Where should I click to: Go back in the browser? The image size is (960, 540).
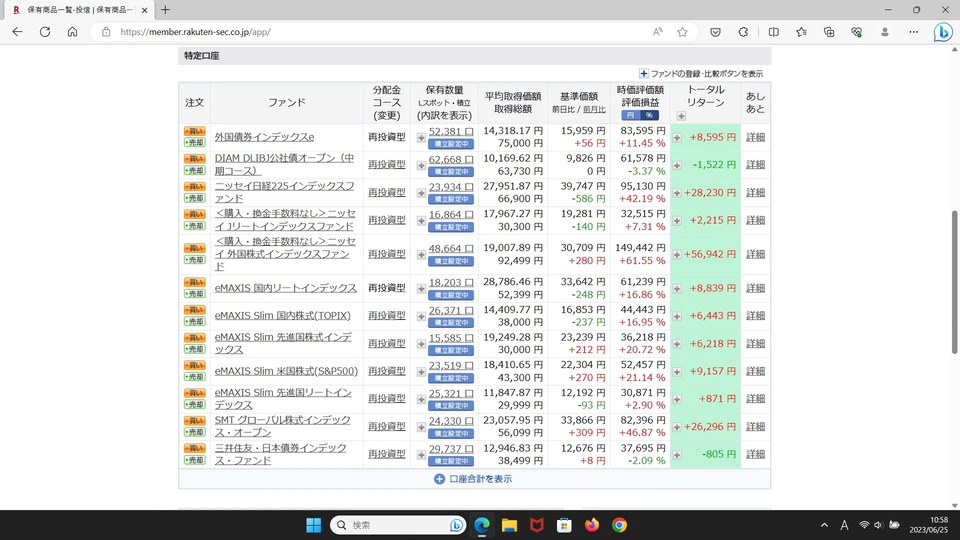coord(17,32)
